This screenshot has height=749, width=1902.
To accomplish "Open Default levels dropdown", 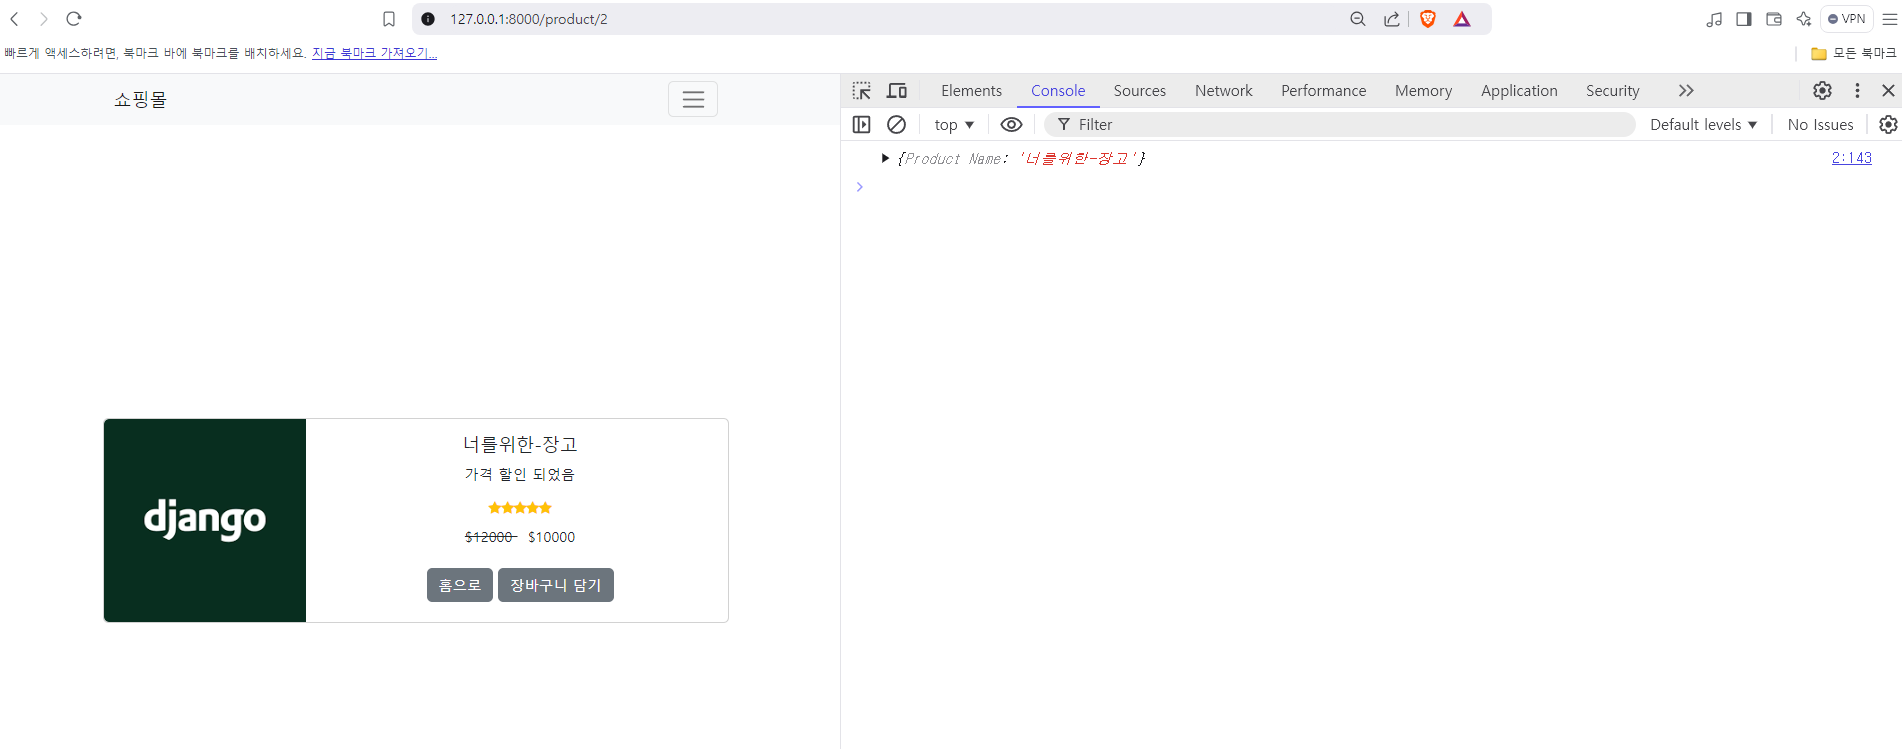I will (1703, 125).
